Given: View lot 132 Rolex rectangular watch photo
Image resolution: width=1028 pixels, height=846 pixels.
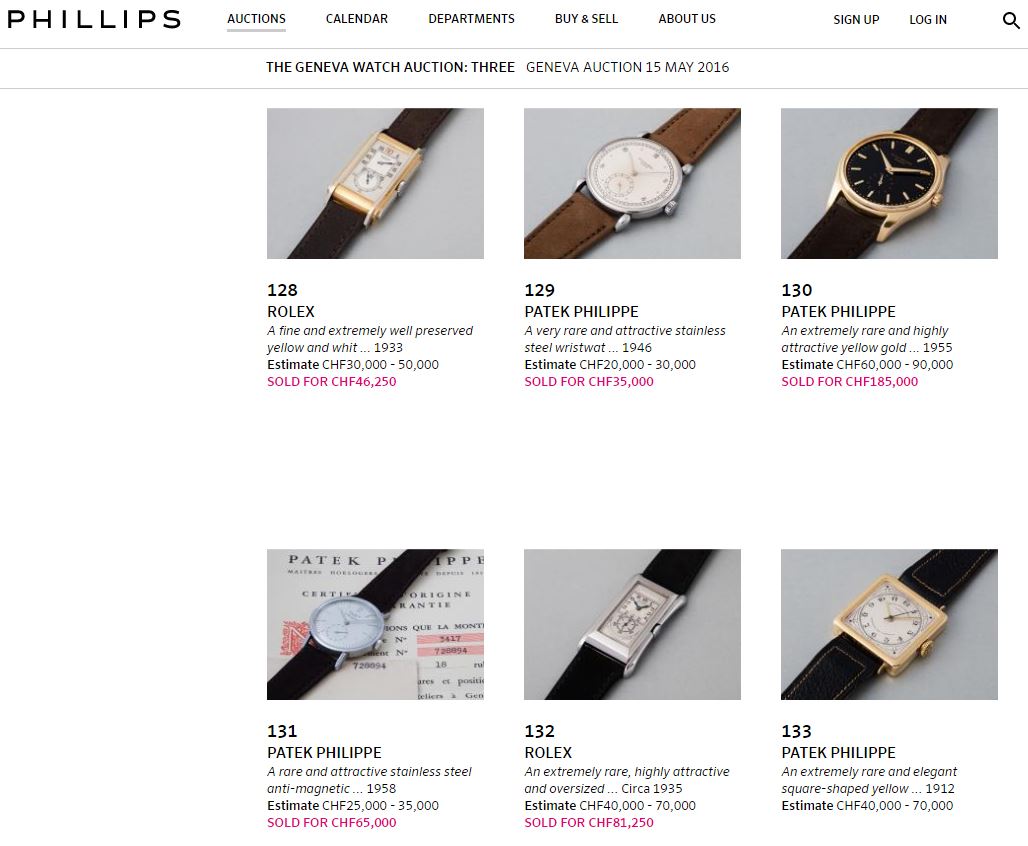Looking at the screenshot, I should pyautogui.click(x=632, y=624).
